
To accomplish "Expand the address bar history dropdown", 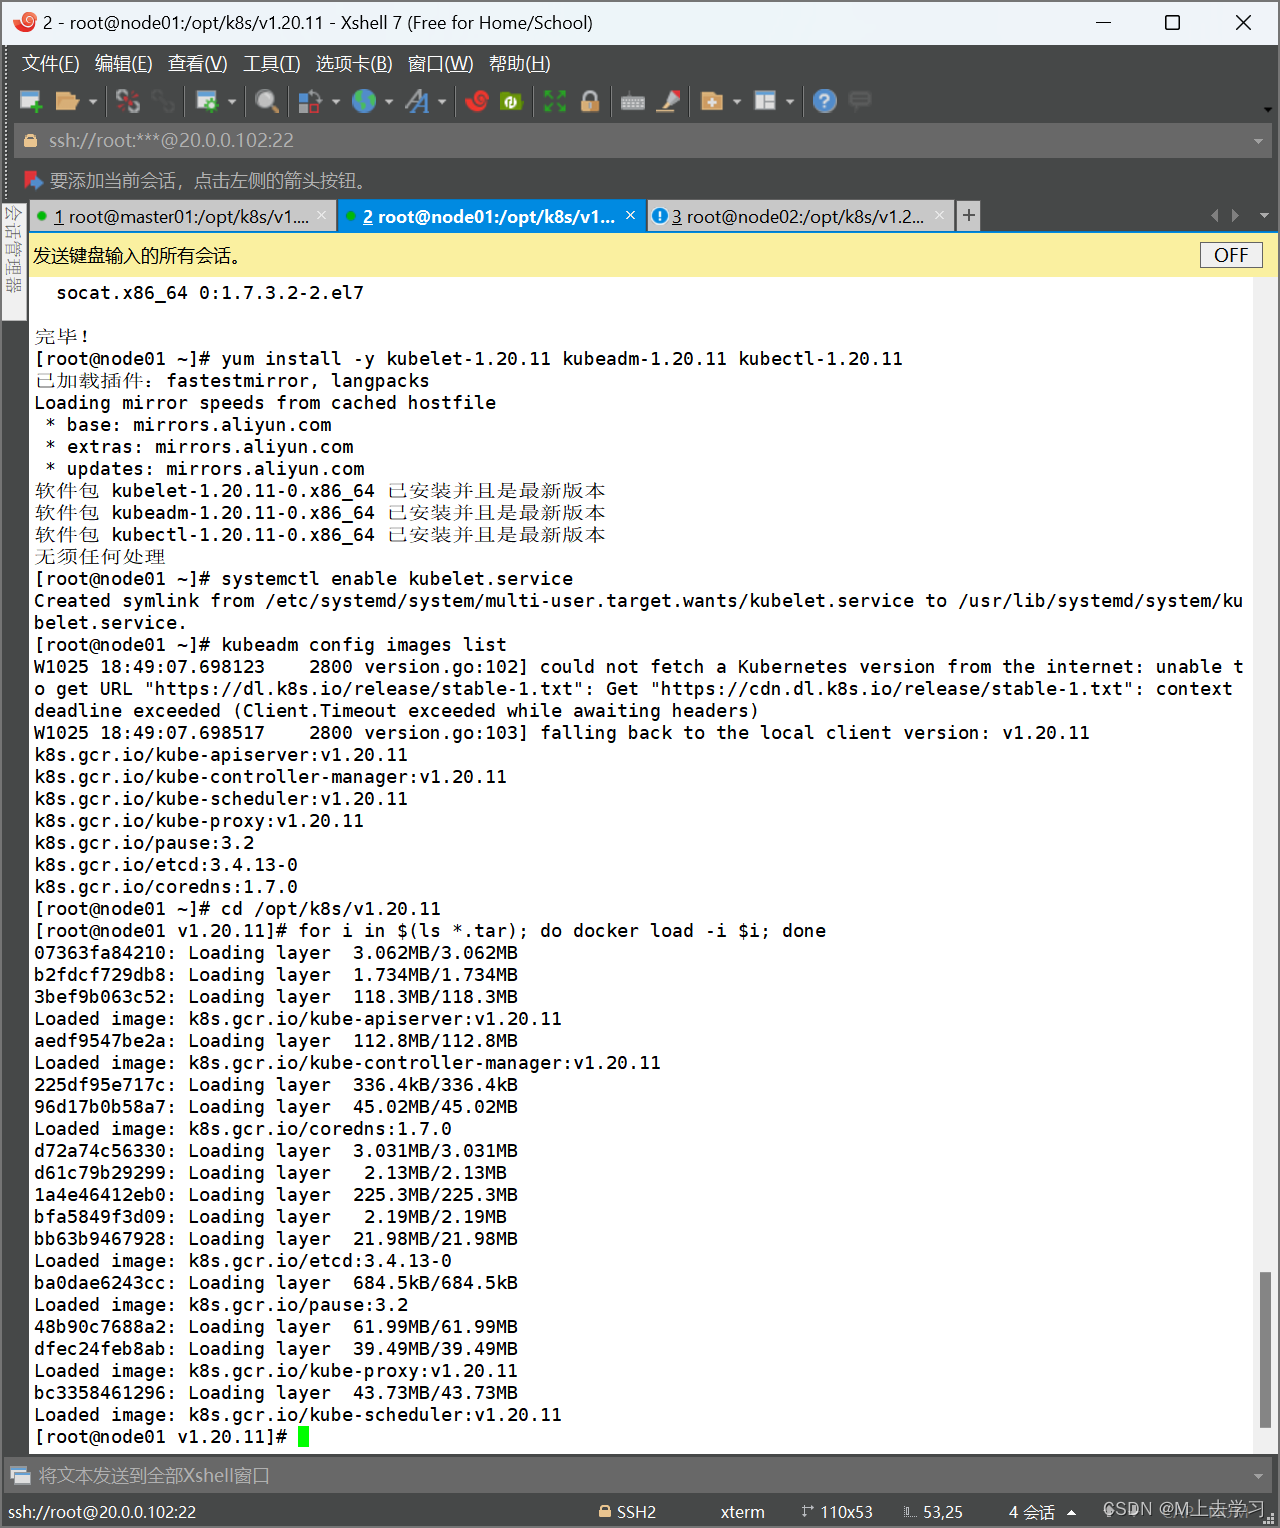I will pos(1258,141).
